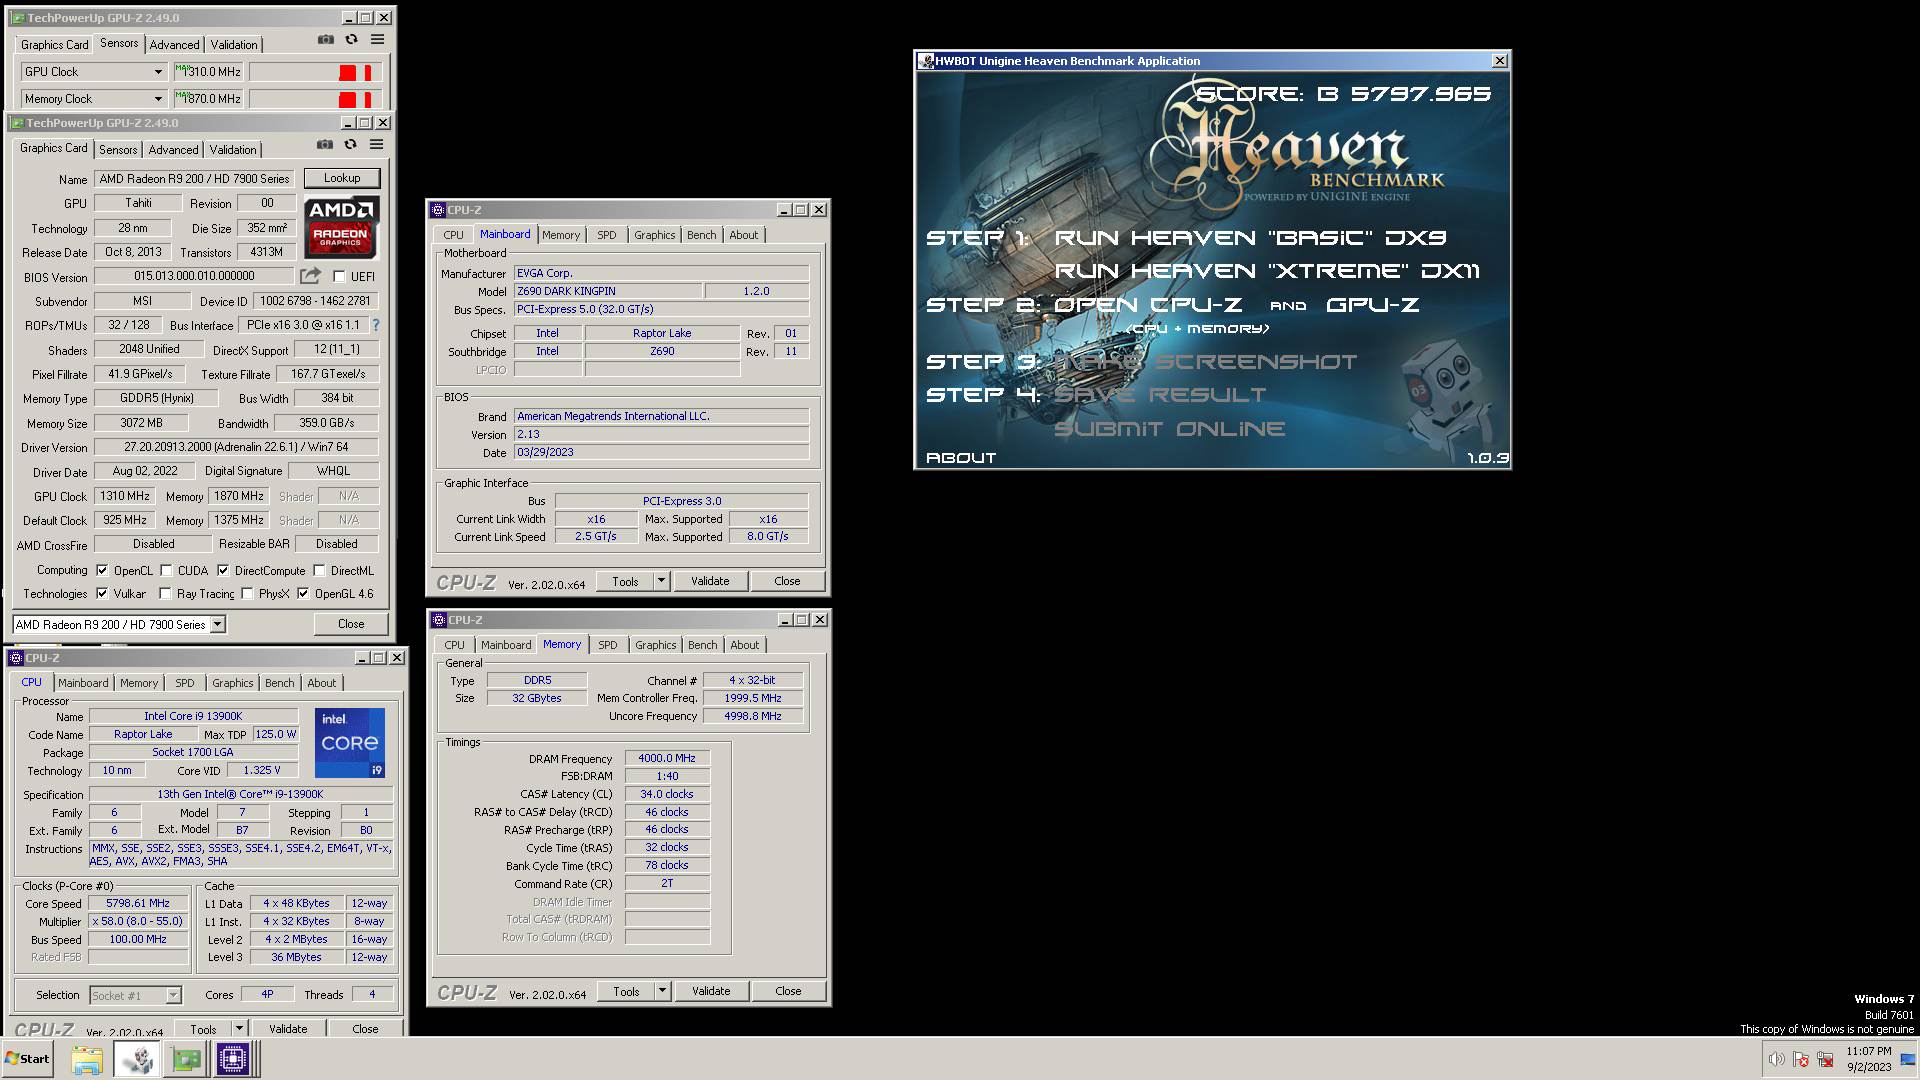Open the Socket #1 selection dropdown
The width and height of the screenshot is (1920, 1080).
pyautogui.click(x=173, y=996)
